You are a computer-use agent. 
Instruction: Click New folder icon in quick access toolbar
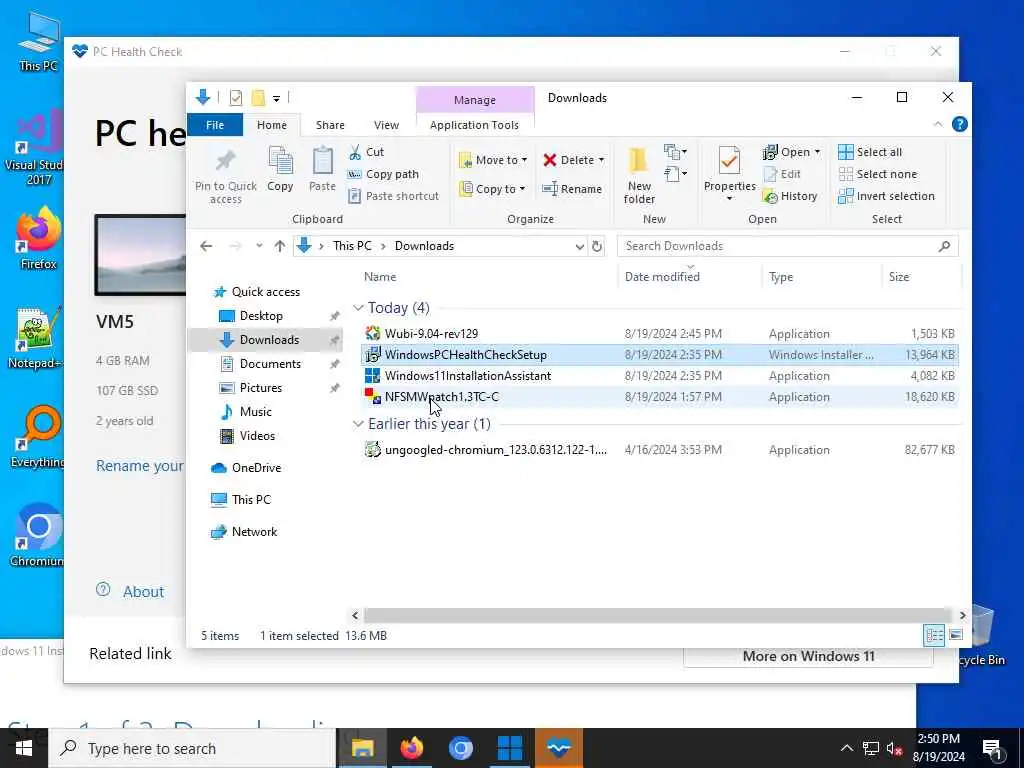pyautogui.click(x=259, y=98)
